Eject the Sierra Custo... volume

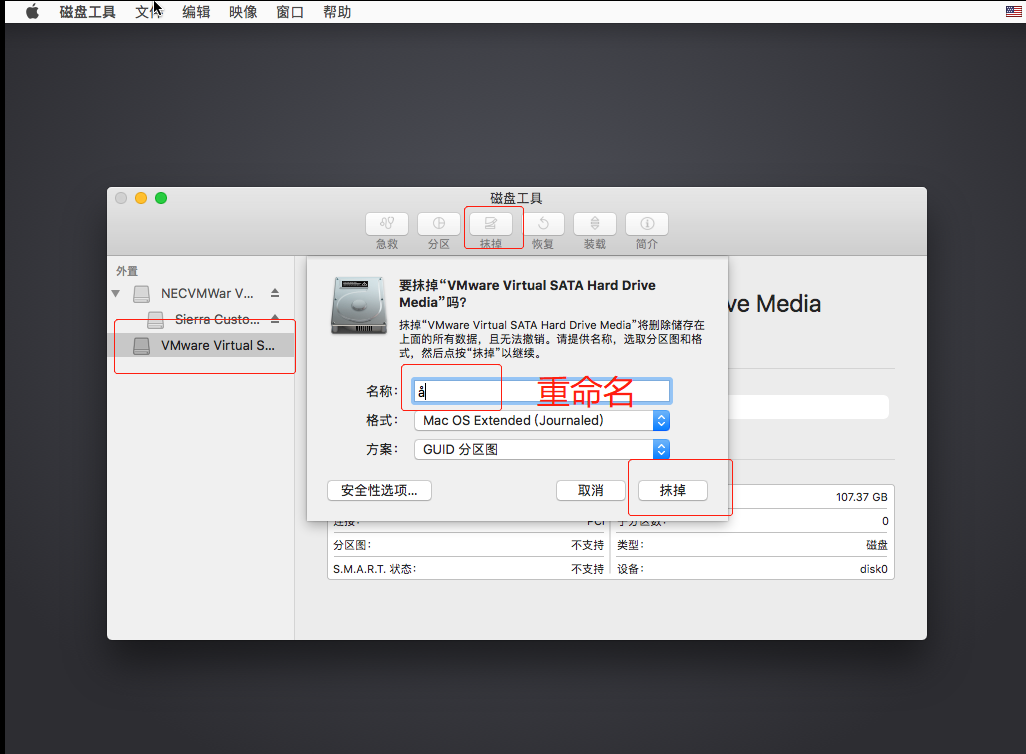pos(275,319)
